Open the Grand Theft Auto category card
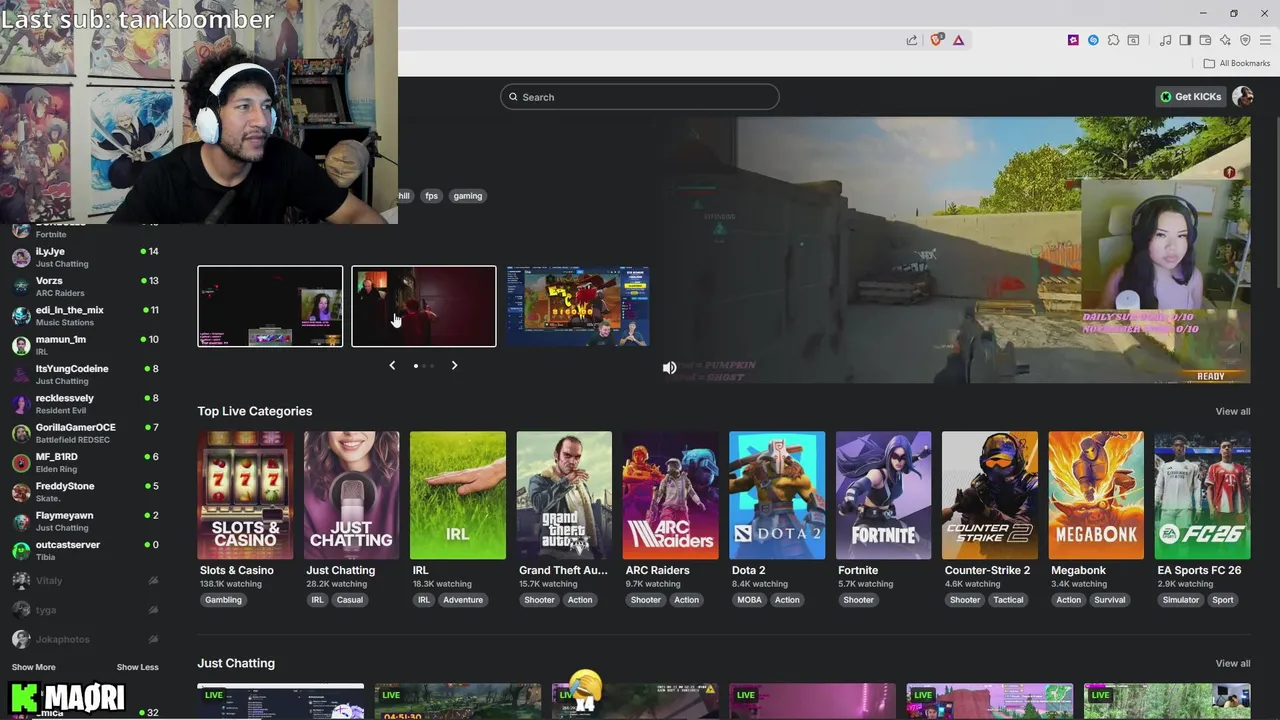1280x720 pixels. point(564,495)
